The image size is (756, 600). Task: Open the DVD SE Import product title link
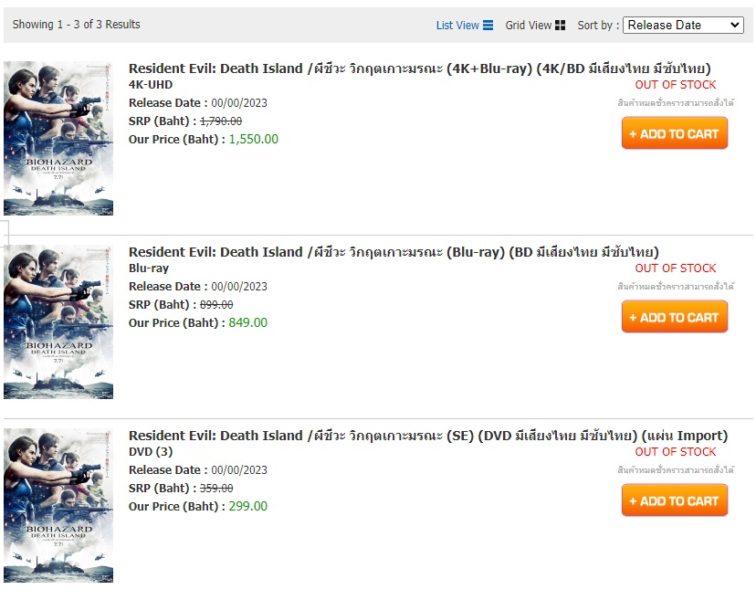428,436
